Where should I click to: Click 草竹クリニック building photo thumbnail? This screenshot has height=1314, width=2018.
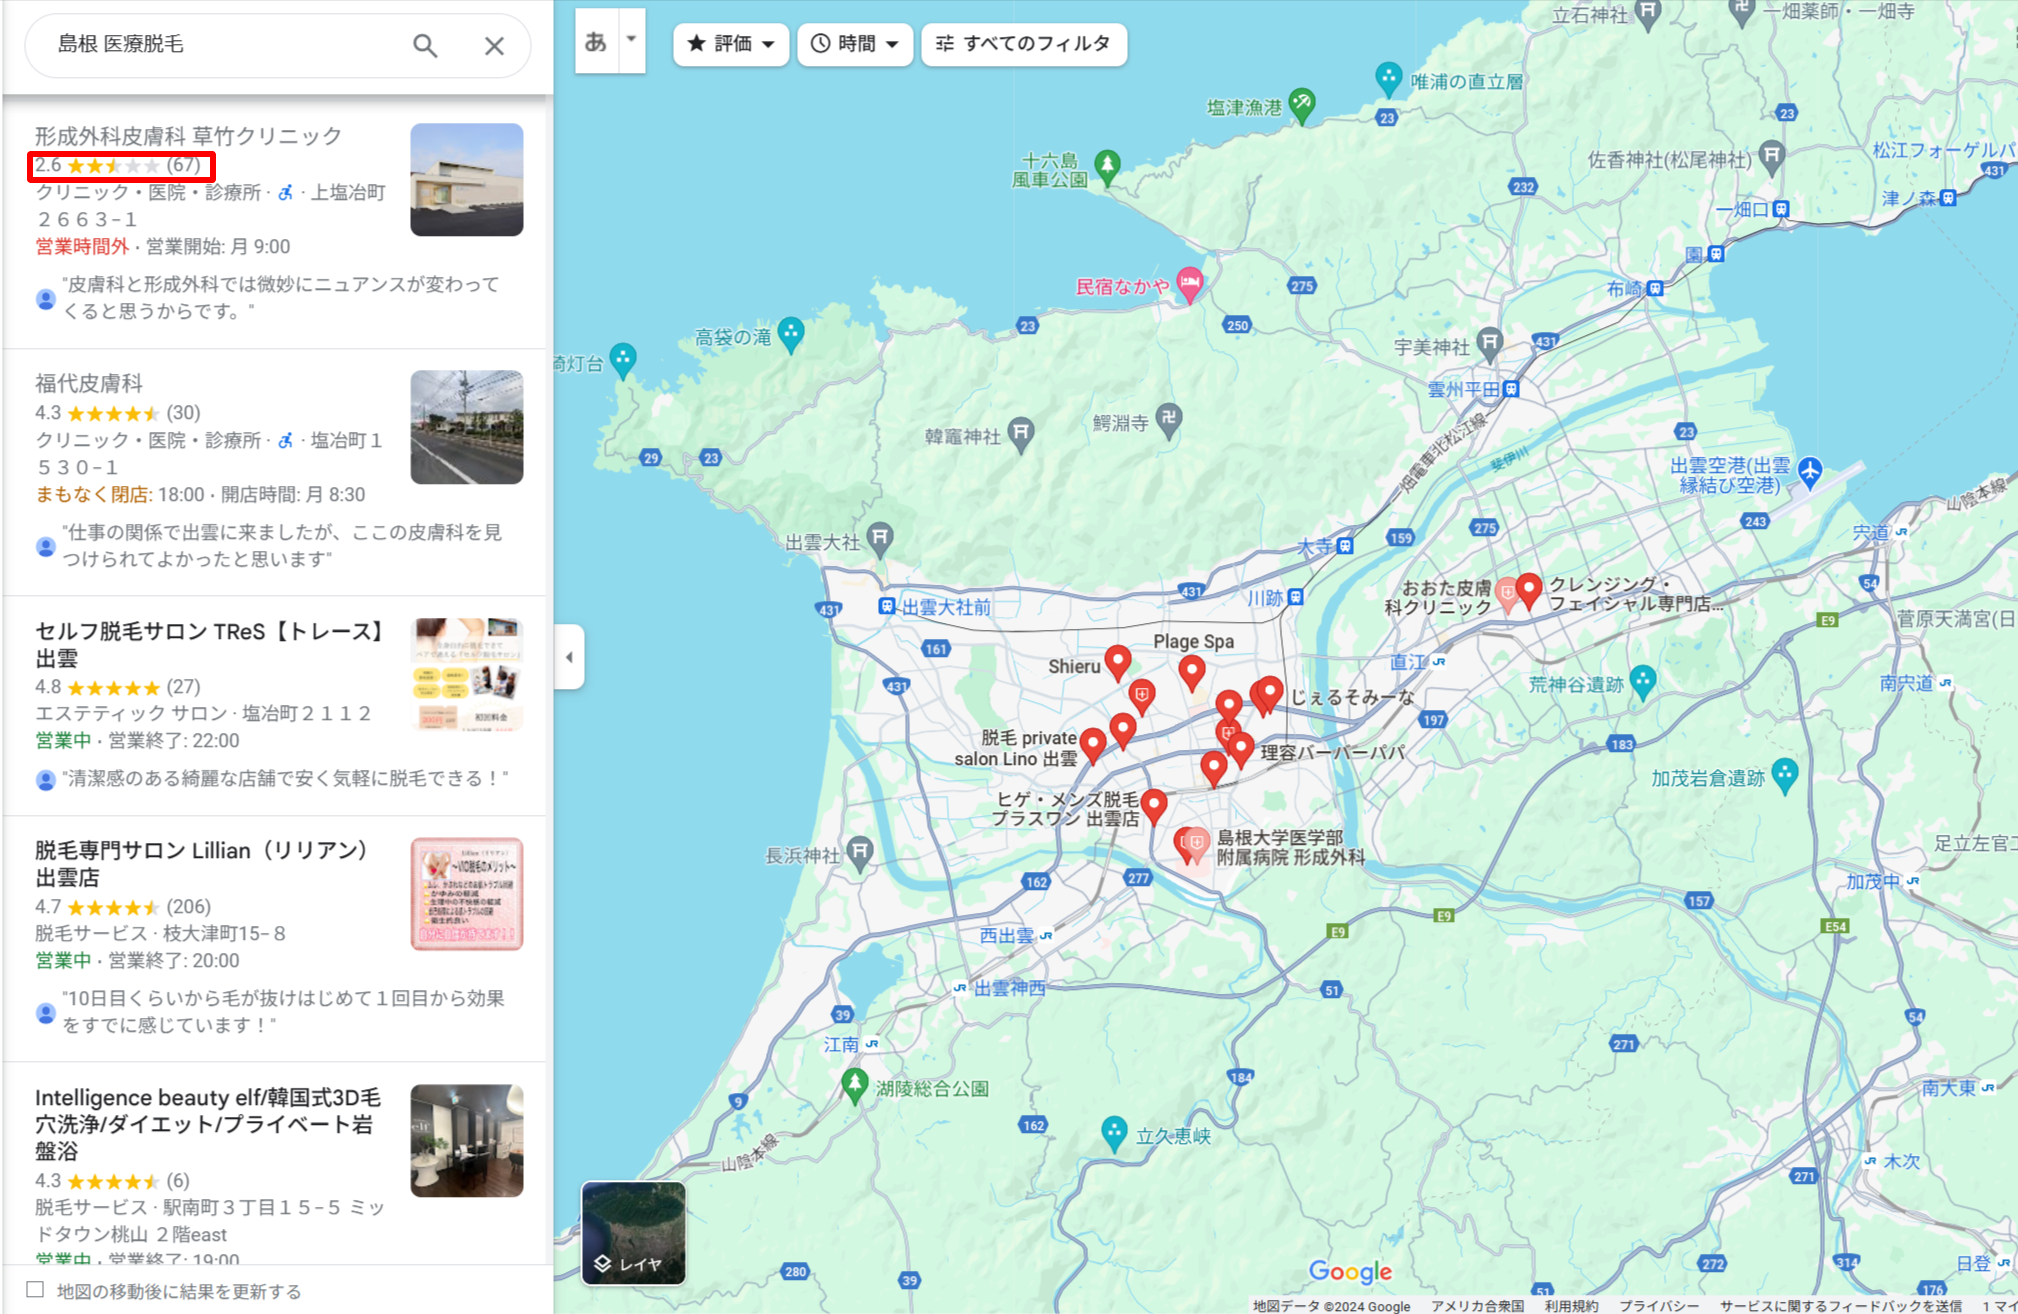tap(467, 180)
